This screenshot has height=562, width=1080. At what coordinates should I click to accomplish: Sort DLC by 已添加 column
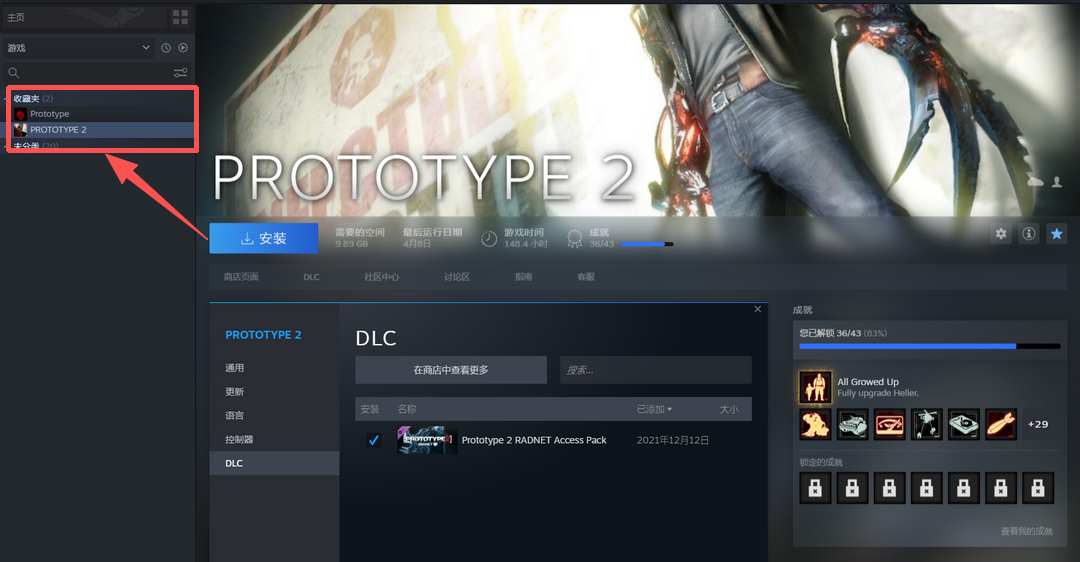654,409
